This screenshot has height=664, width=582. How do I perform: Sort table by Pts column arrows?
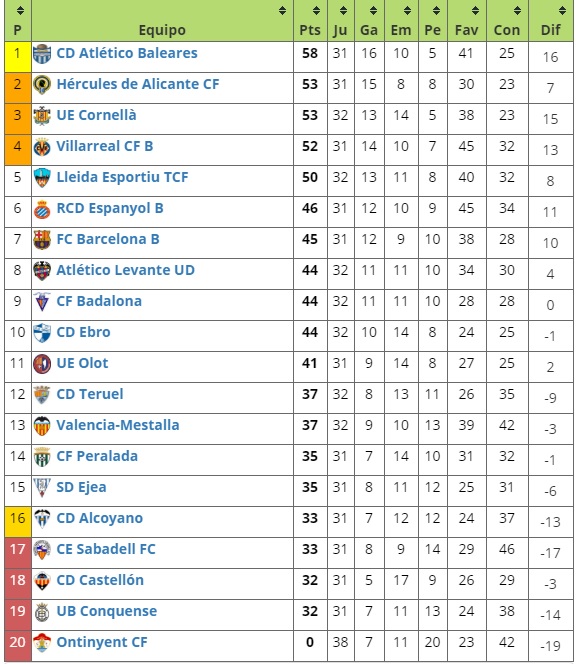tap(316, 11)
